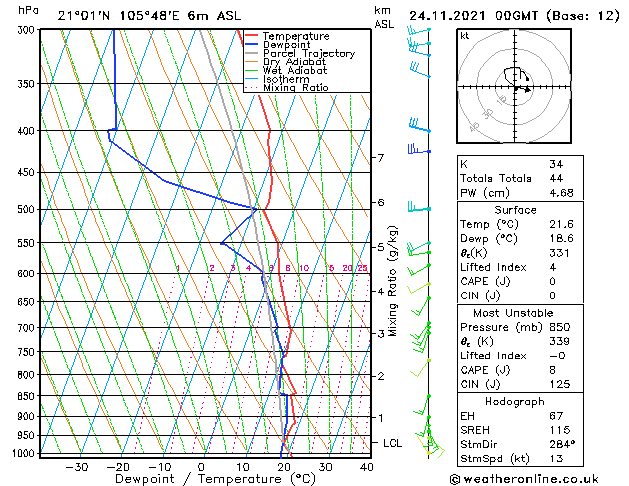Select the Parcel Trajectory legend entry
629x486 pixels.
[x=309, y=53]
